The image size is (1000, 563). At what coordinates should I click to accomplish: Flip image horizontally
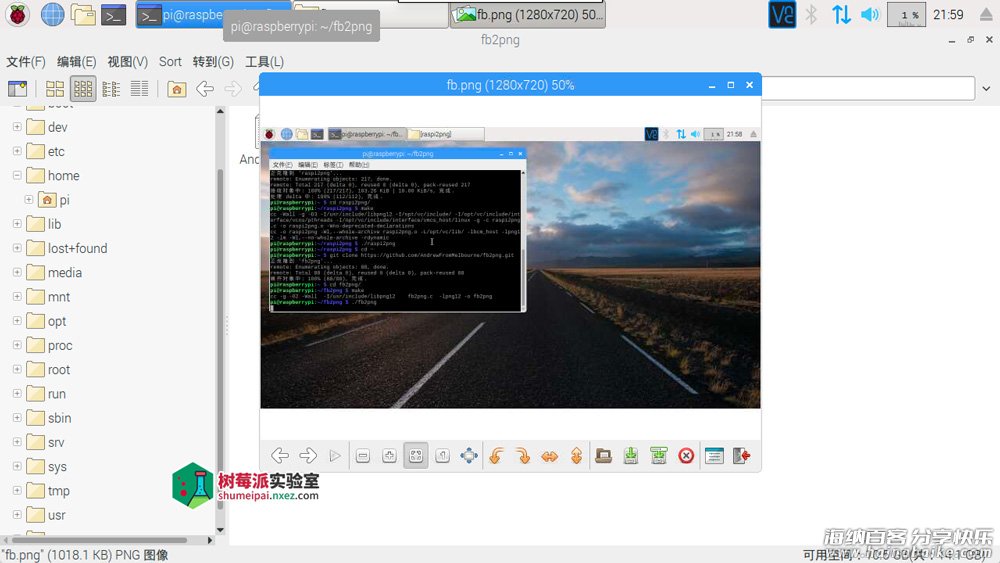coord(549,455)
